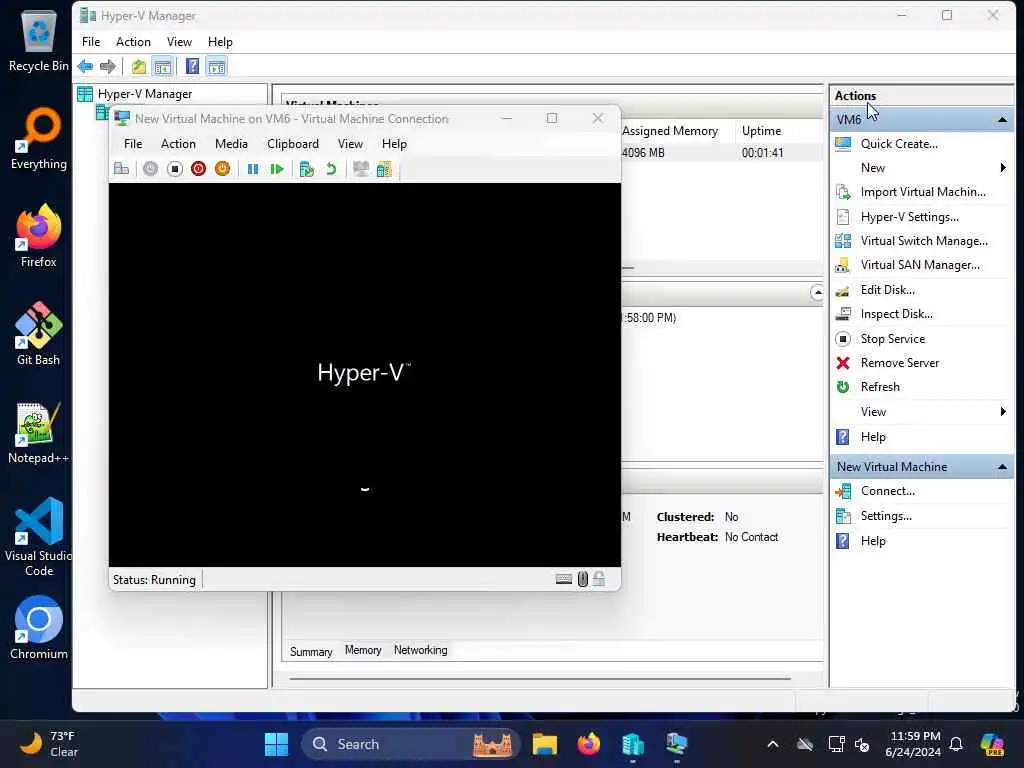Viewport: 1024px width, 768px height.
Task: Switch to the Networking tab
Action: pos(421,650)
